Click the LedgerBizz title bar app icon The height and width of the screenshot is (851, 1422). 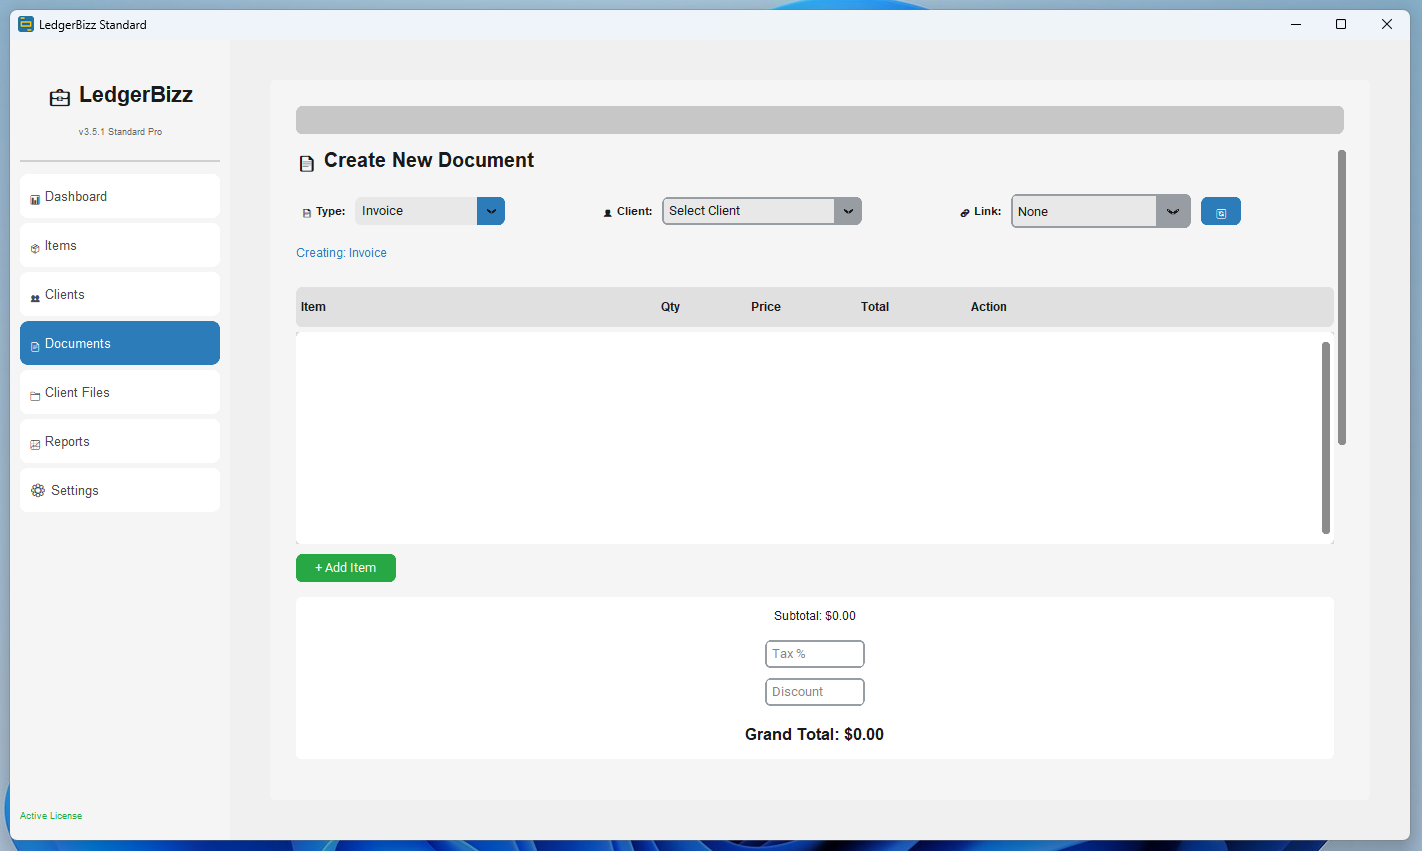coord(26,24)
